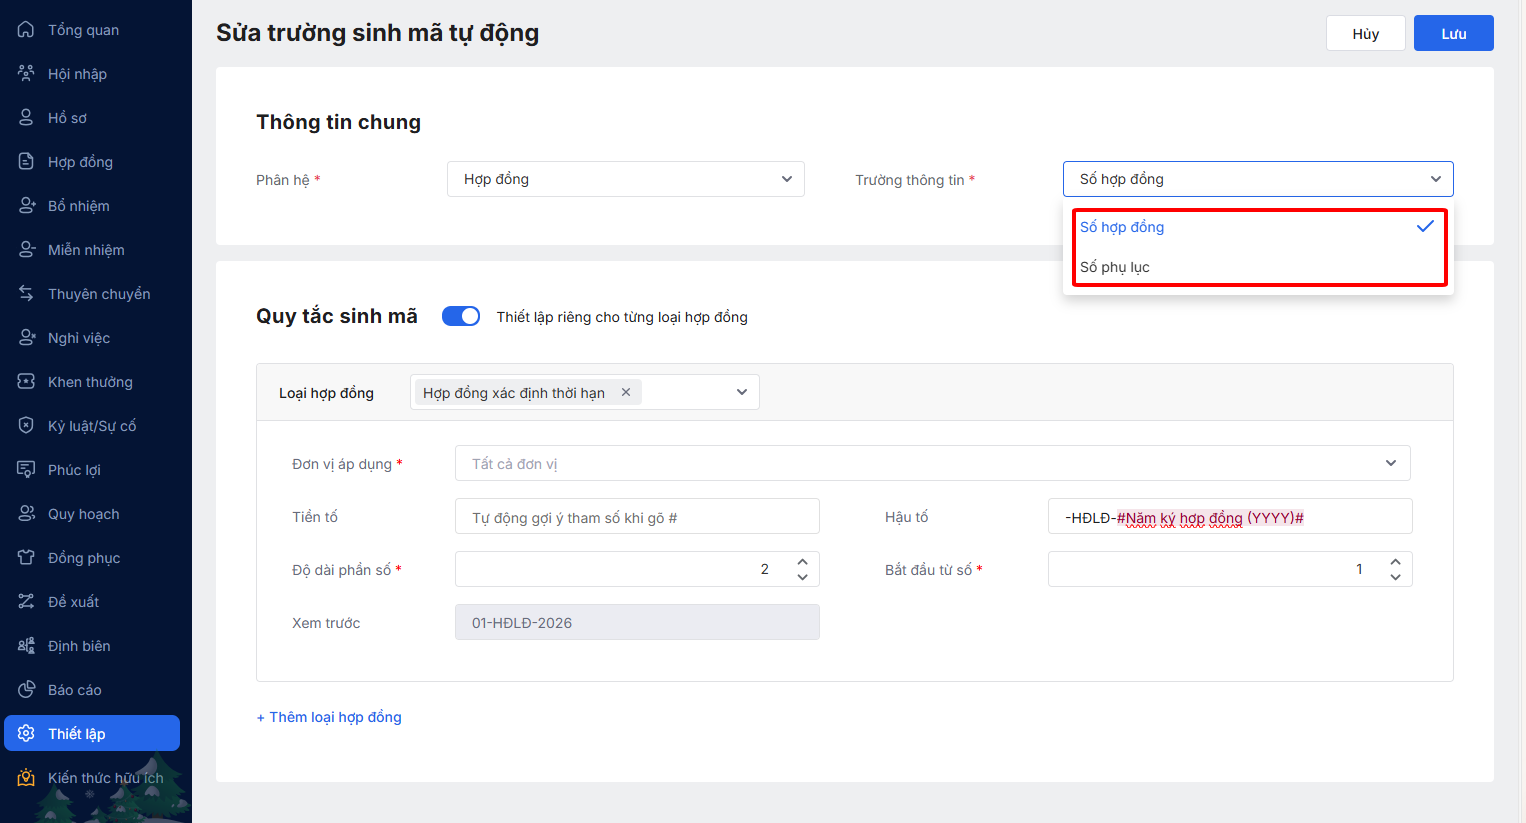Image resolution: width=1526 pixels, height=823 pixels.
Task: Remove the Hợp đồng xác định thời hạn tag
Action: (626, 392)
